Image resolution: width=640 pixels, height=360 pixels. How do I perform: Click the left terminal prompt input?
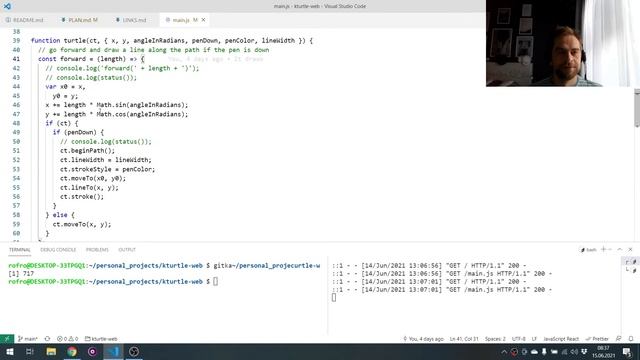(x=216, y=282)
